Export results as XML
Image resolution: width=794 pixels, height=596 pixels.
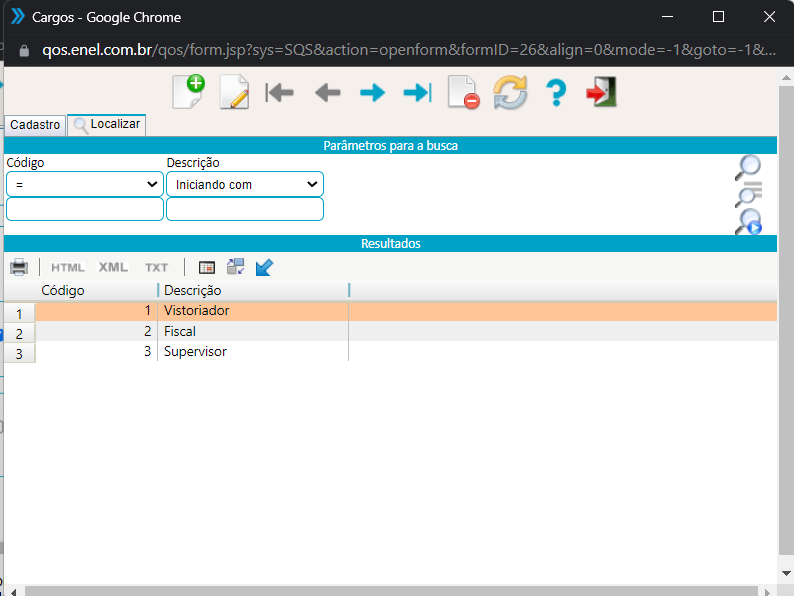[x=113, y=267]
